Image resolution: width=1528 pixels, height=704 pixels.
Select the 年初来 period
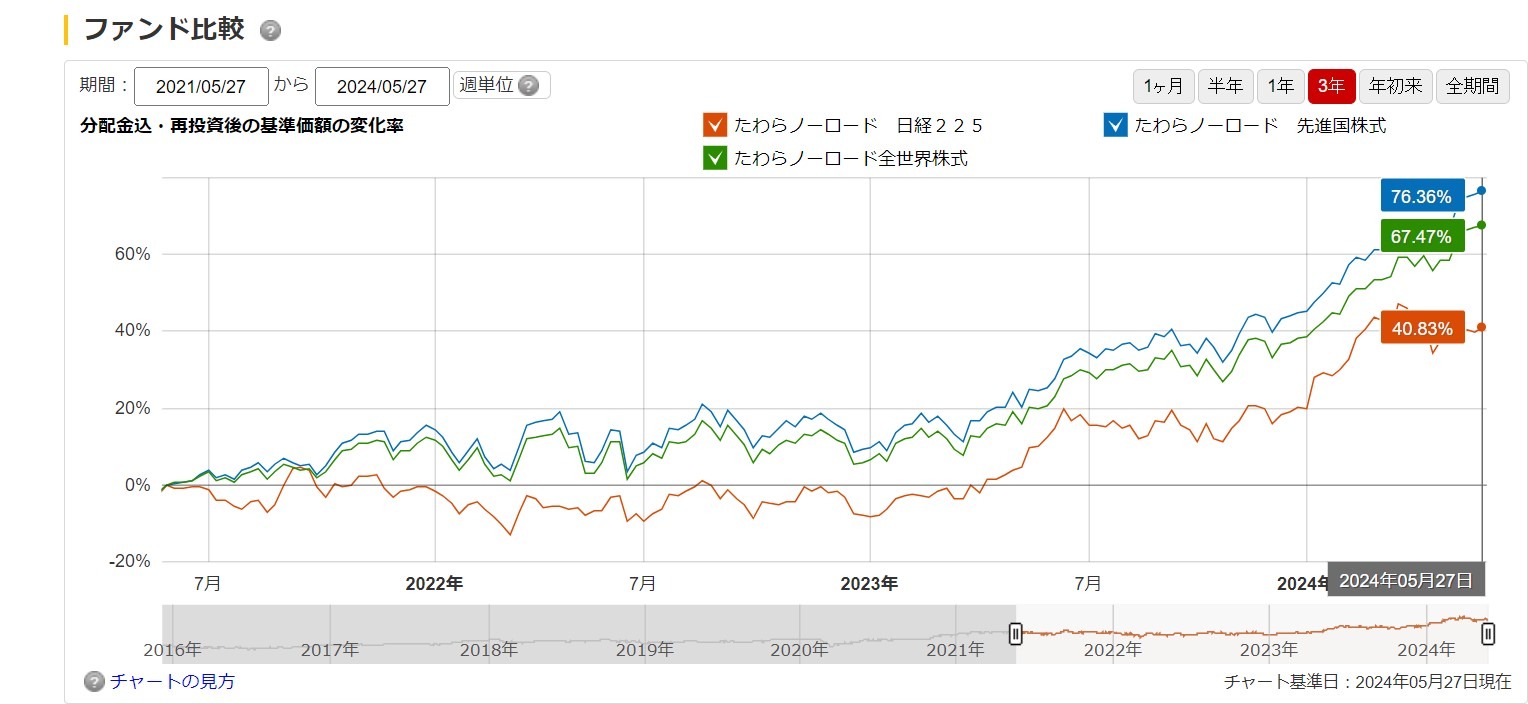coord(1395,86)
